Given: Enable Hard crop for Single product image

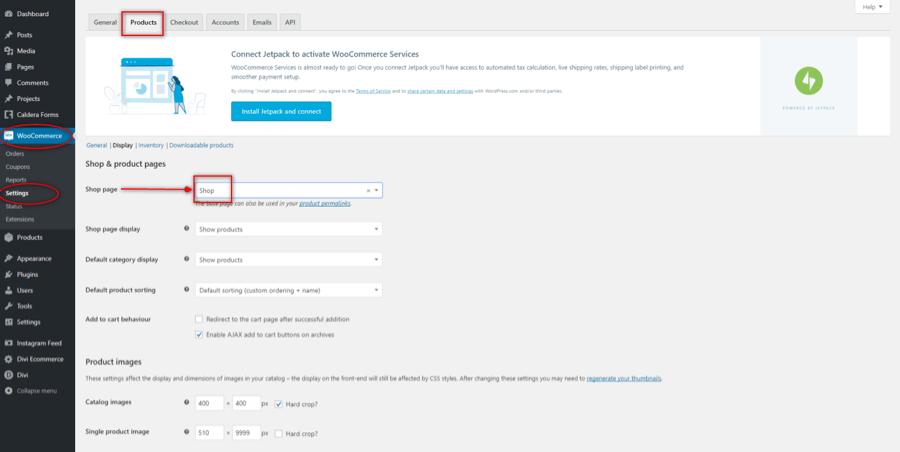Looking at the screenshot, I should coord(278,434).
